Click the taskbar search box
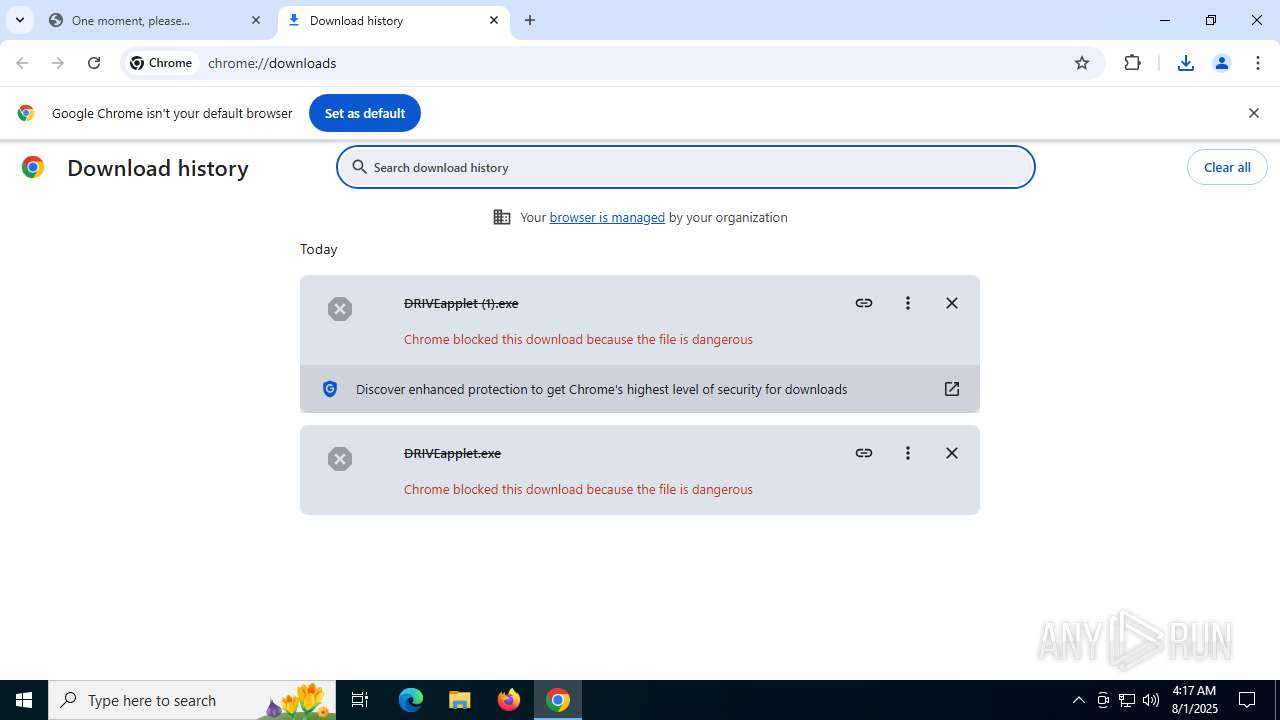Viewport: 1280px width, 720px height. pos(192,700)
